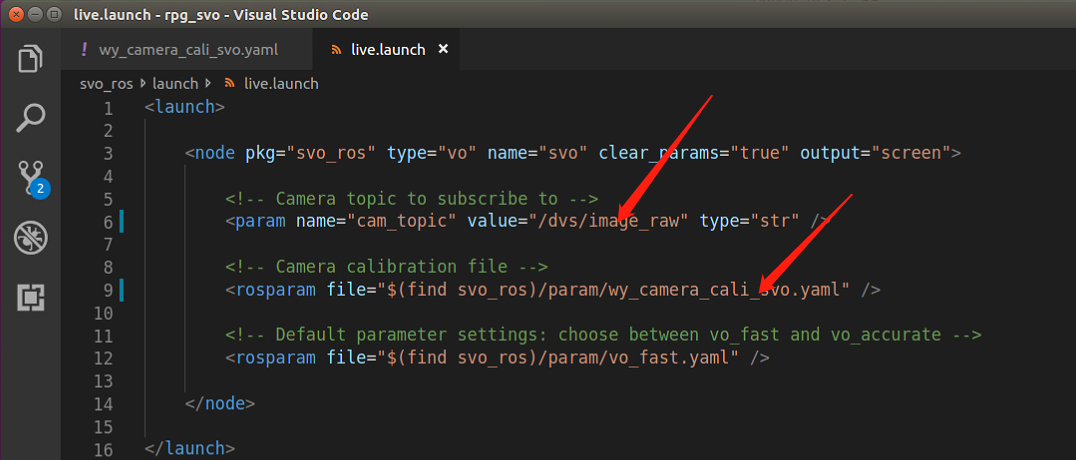The image size is (1076, 460).
Task: Click the "Camera calibration file" comment
Action: (x=387, y=266)
